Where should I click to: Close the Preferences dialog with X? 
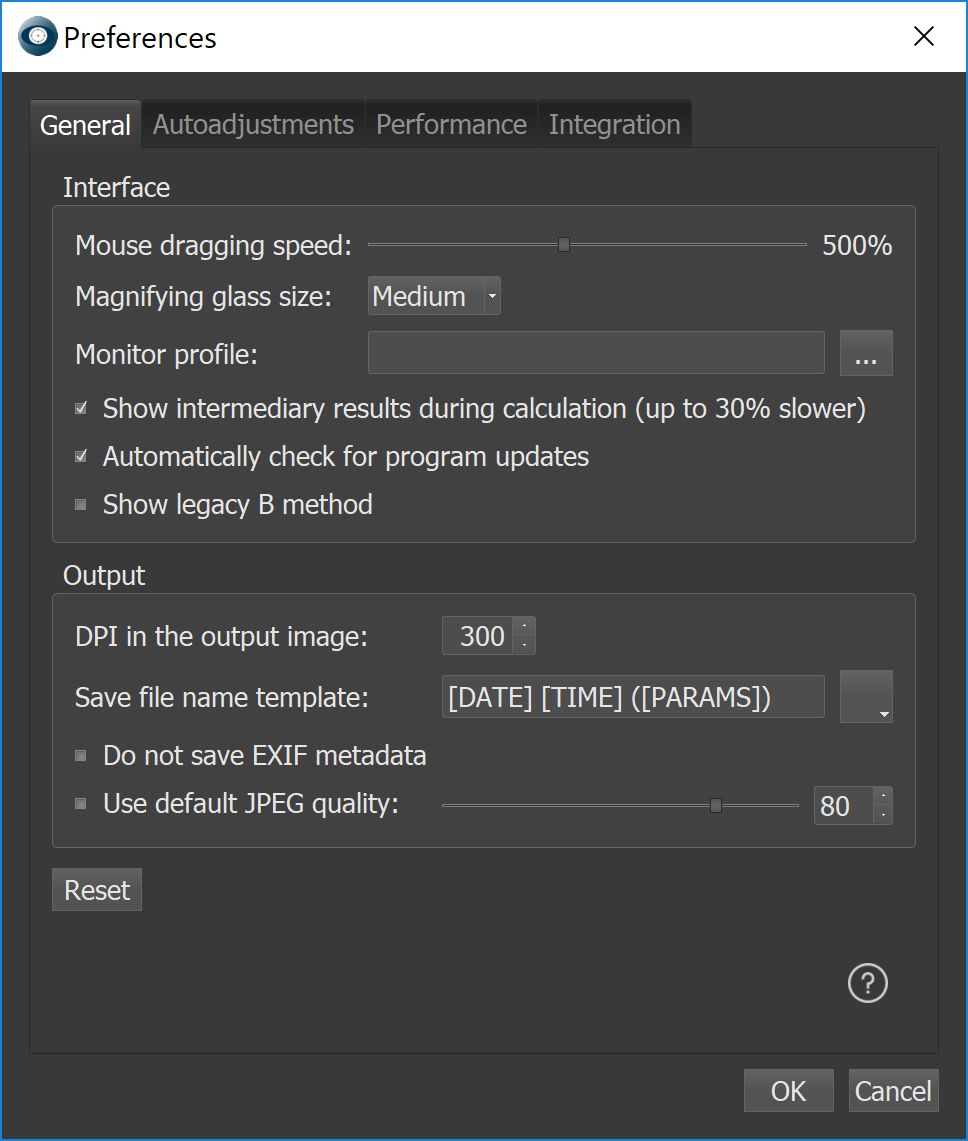[x=924, y=36]
